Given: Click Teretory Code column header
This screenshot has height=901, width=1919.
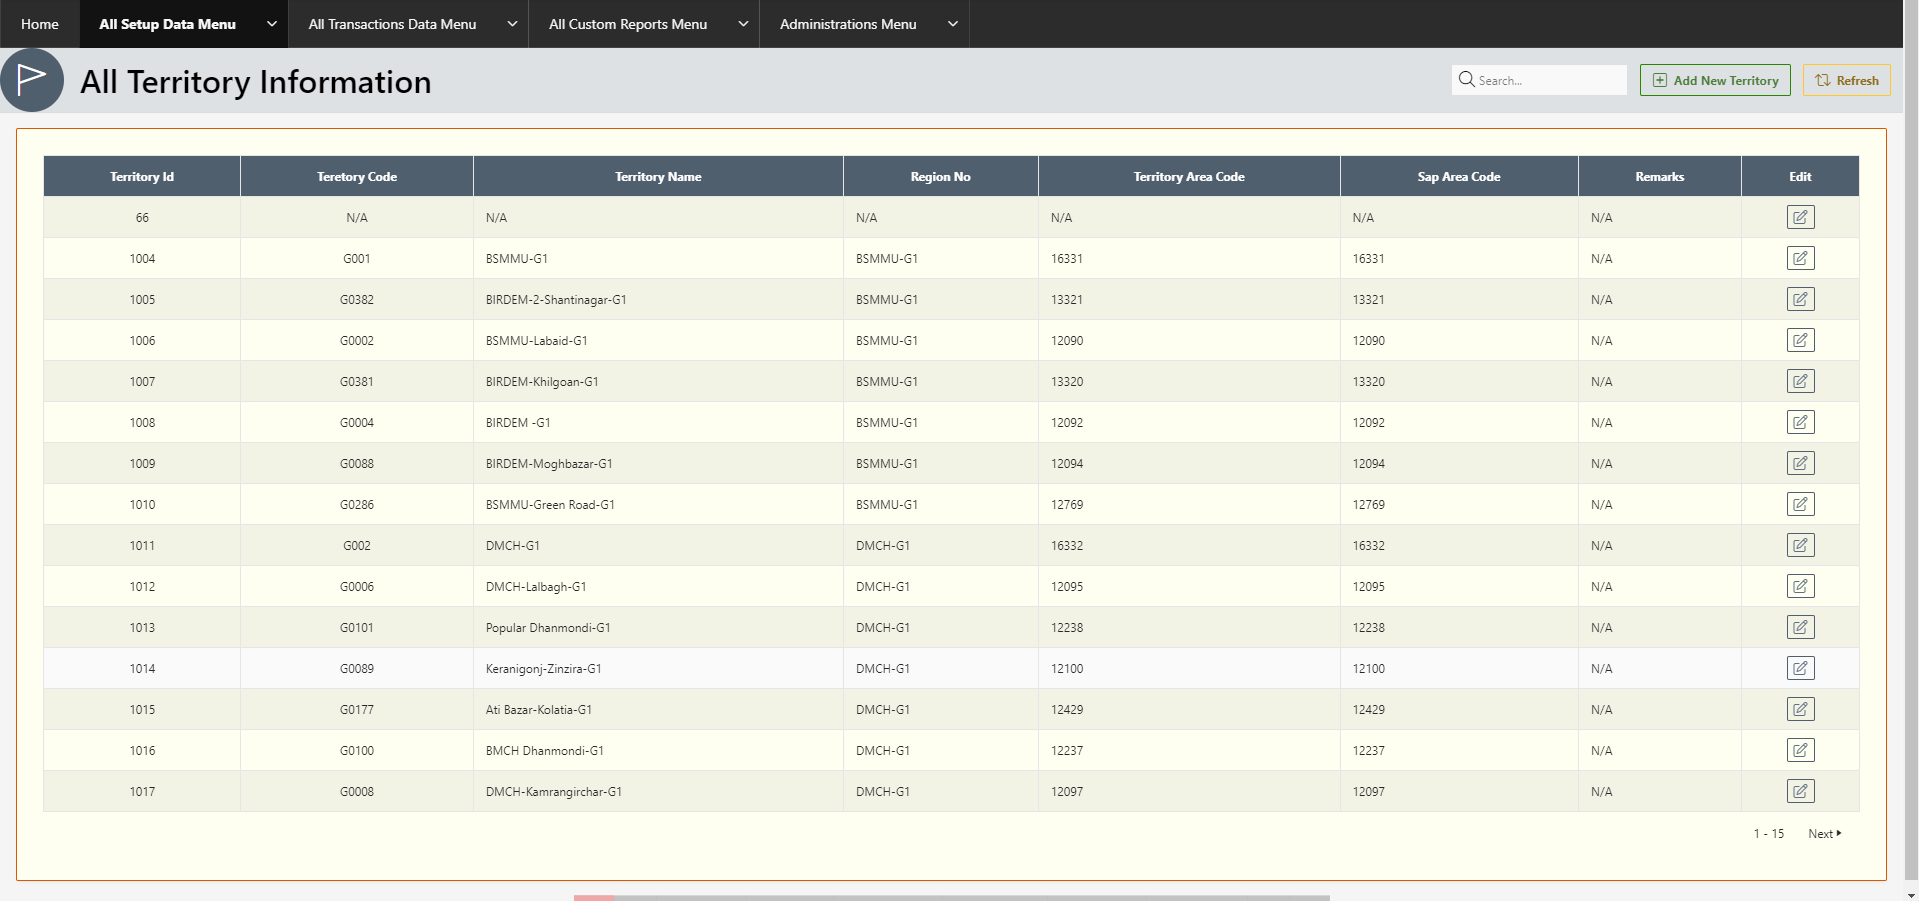Looking at the screenshot, I should [x=357, y=176].
